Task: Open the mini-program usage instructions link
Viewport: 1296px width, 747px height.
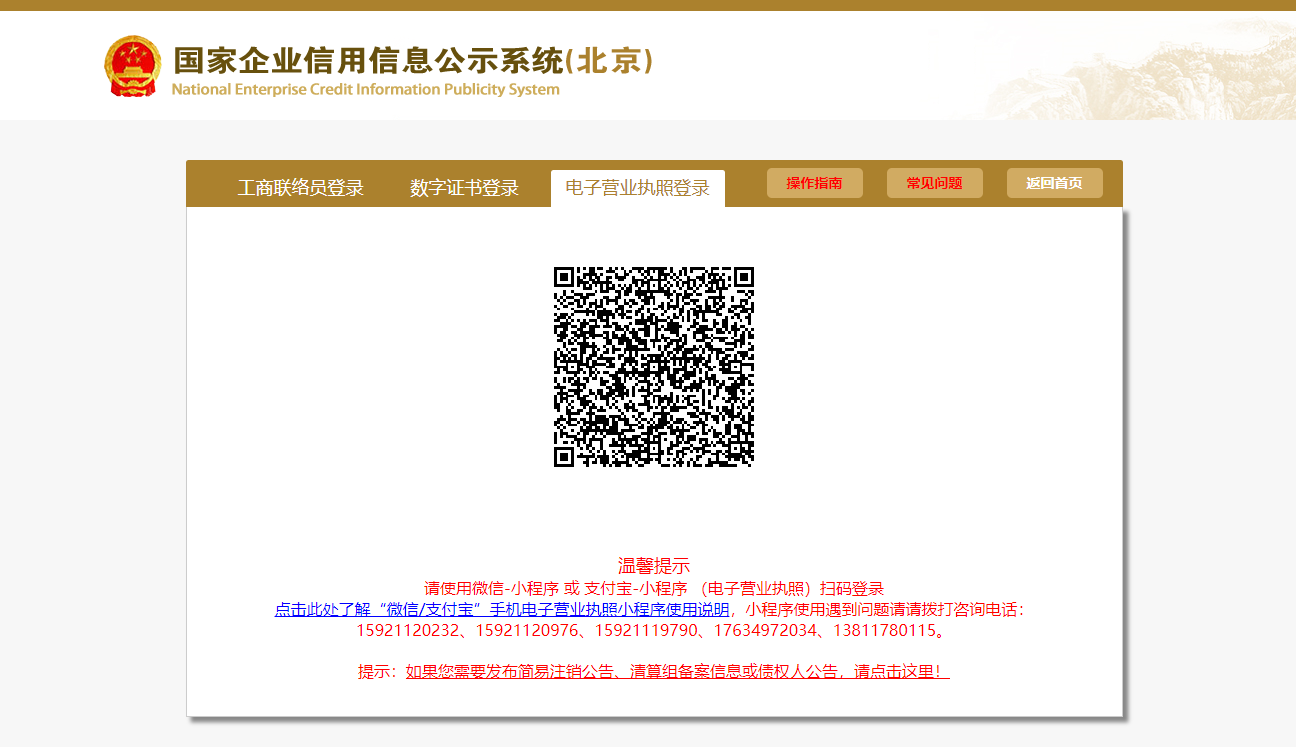Action: click(x=502, y=609)
